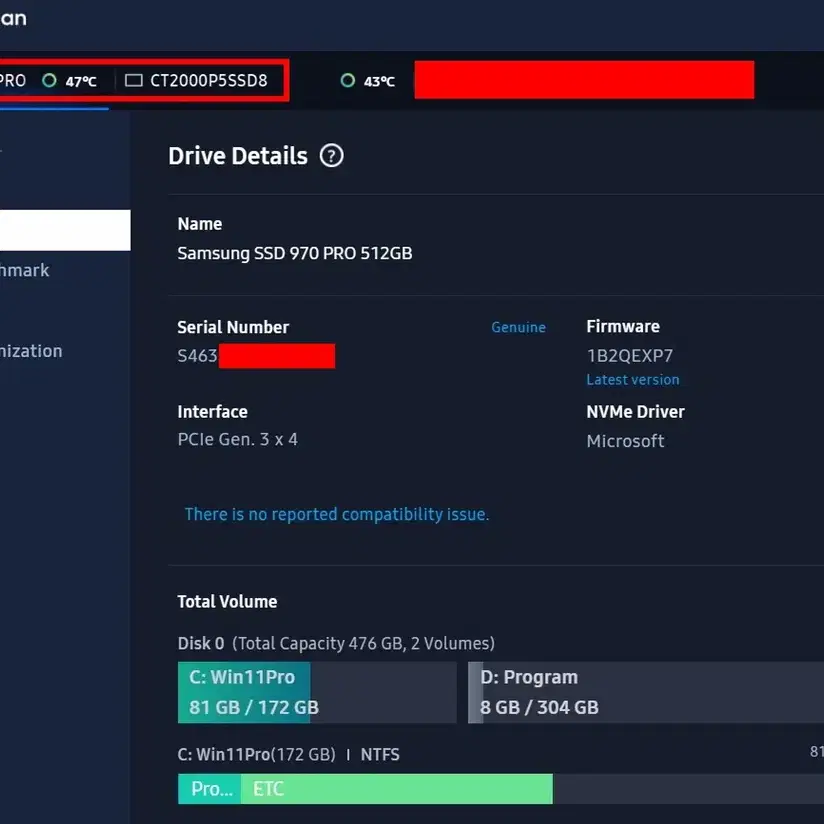Click the Latest version firmware link
Image resolution: width=824 pixels, height=824 pixels.
pos(633,379)
